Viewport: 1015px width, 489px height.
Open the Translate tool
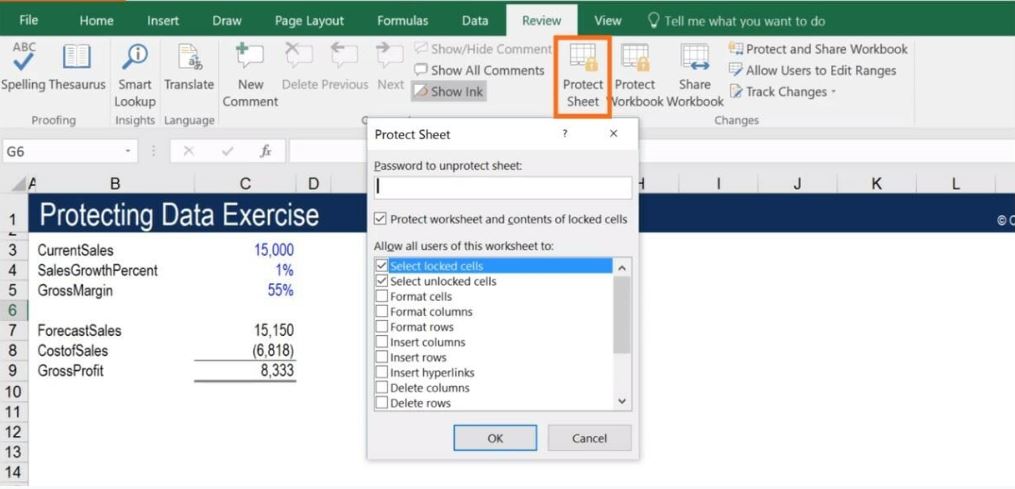189,67
